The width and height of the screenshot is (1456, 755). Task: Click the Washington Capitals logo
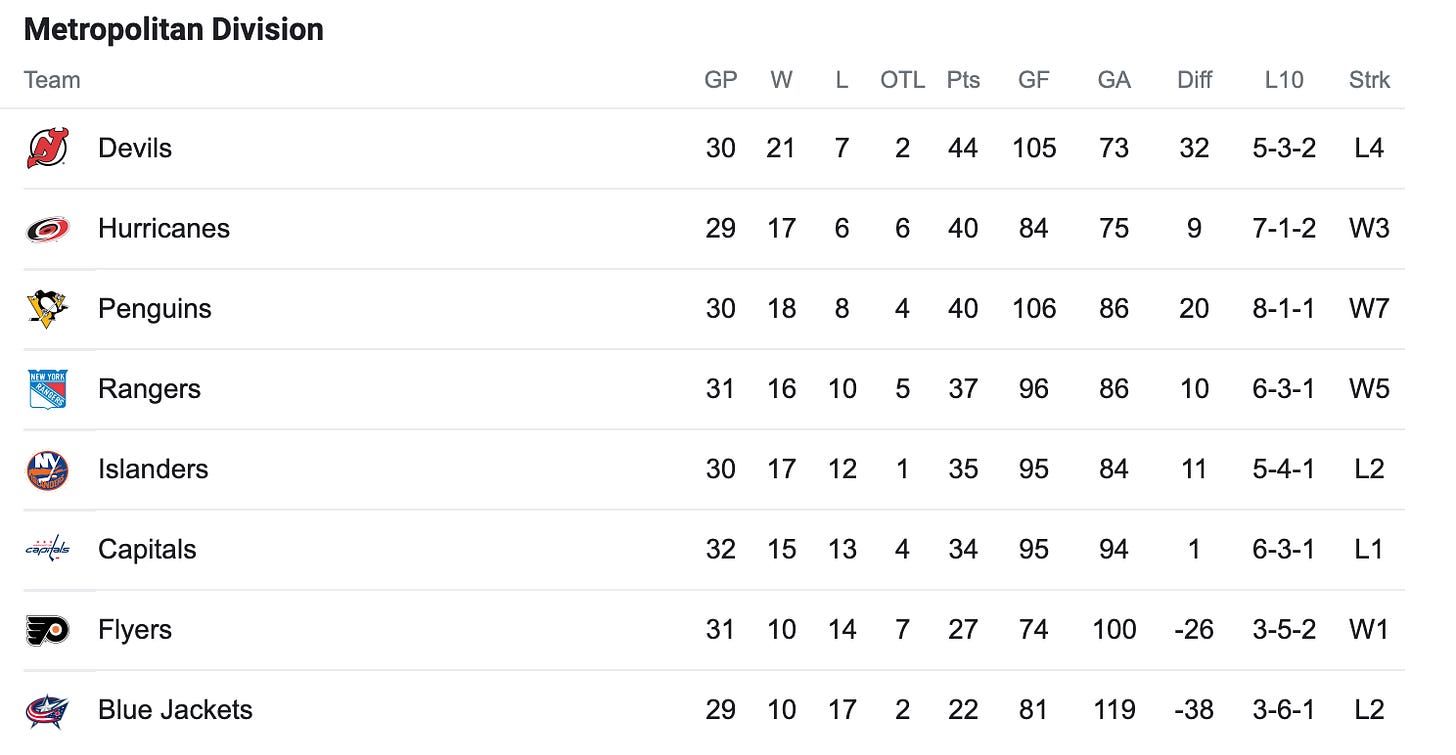[x=47, y=549]
